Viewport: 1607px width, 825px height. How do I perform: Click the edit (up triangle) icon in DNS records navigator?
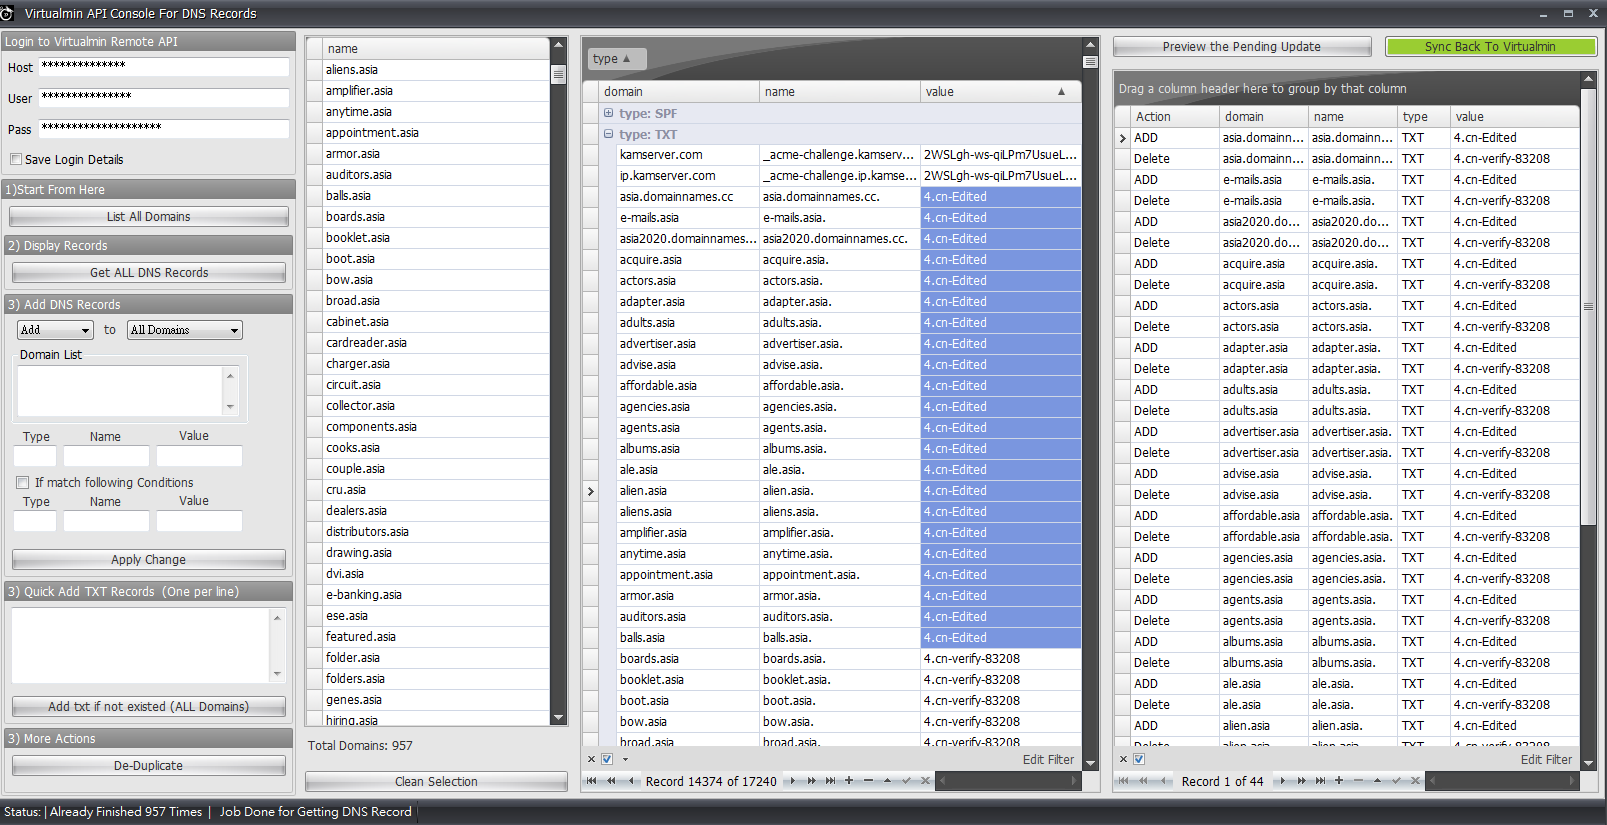pyautogui.click(x=887, y=781)
